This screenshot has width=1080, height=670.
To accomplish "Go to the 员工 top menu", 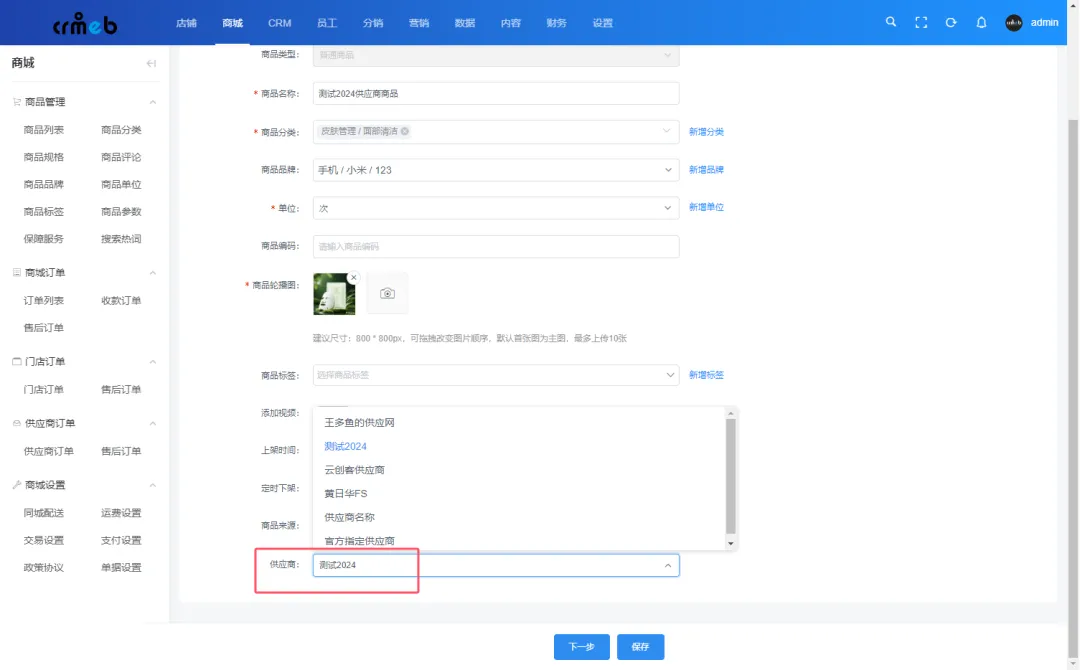I will [x=326, y=23].
